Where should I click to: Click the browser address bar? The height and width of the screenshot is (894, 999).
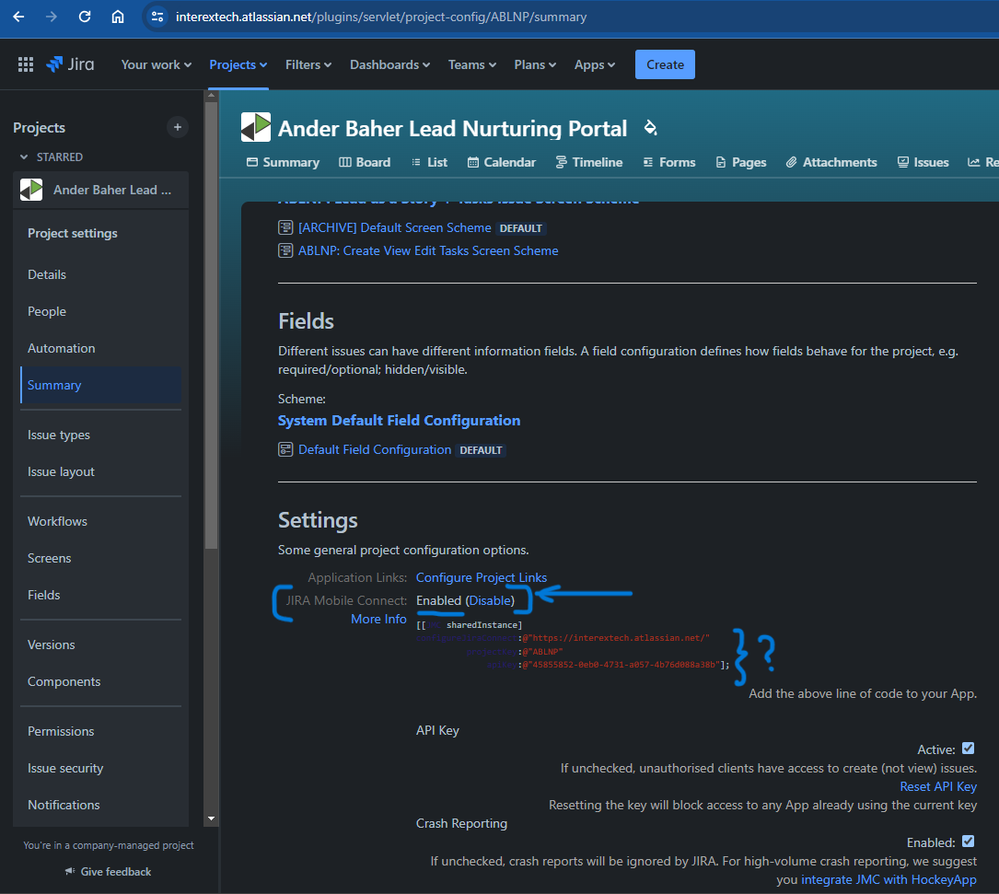pos(400,16)
